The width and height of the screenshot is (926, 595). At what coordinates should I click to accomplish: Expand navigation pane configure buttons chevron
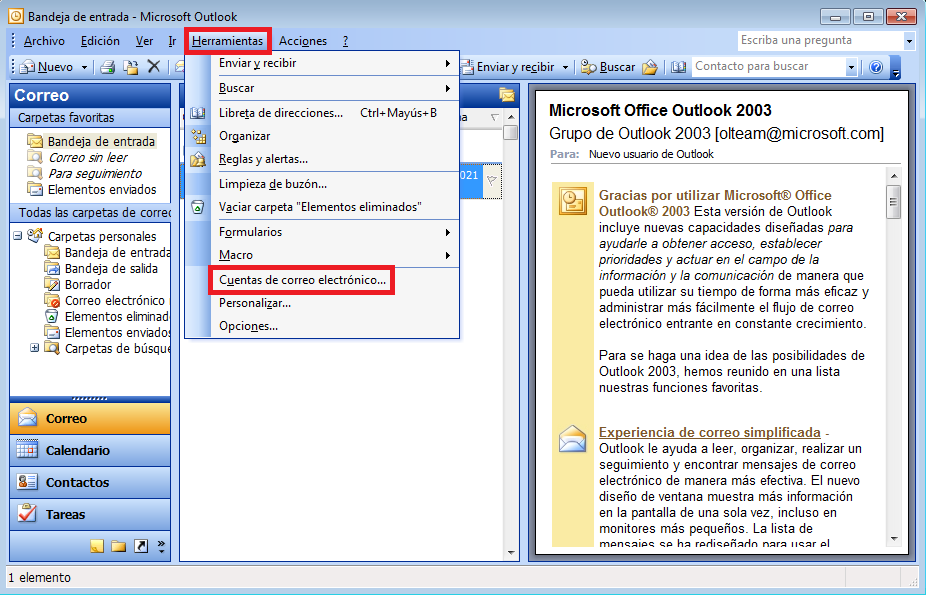pos(161,546)
